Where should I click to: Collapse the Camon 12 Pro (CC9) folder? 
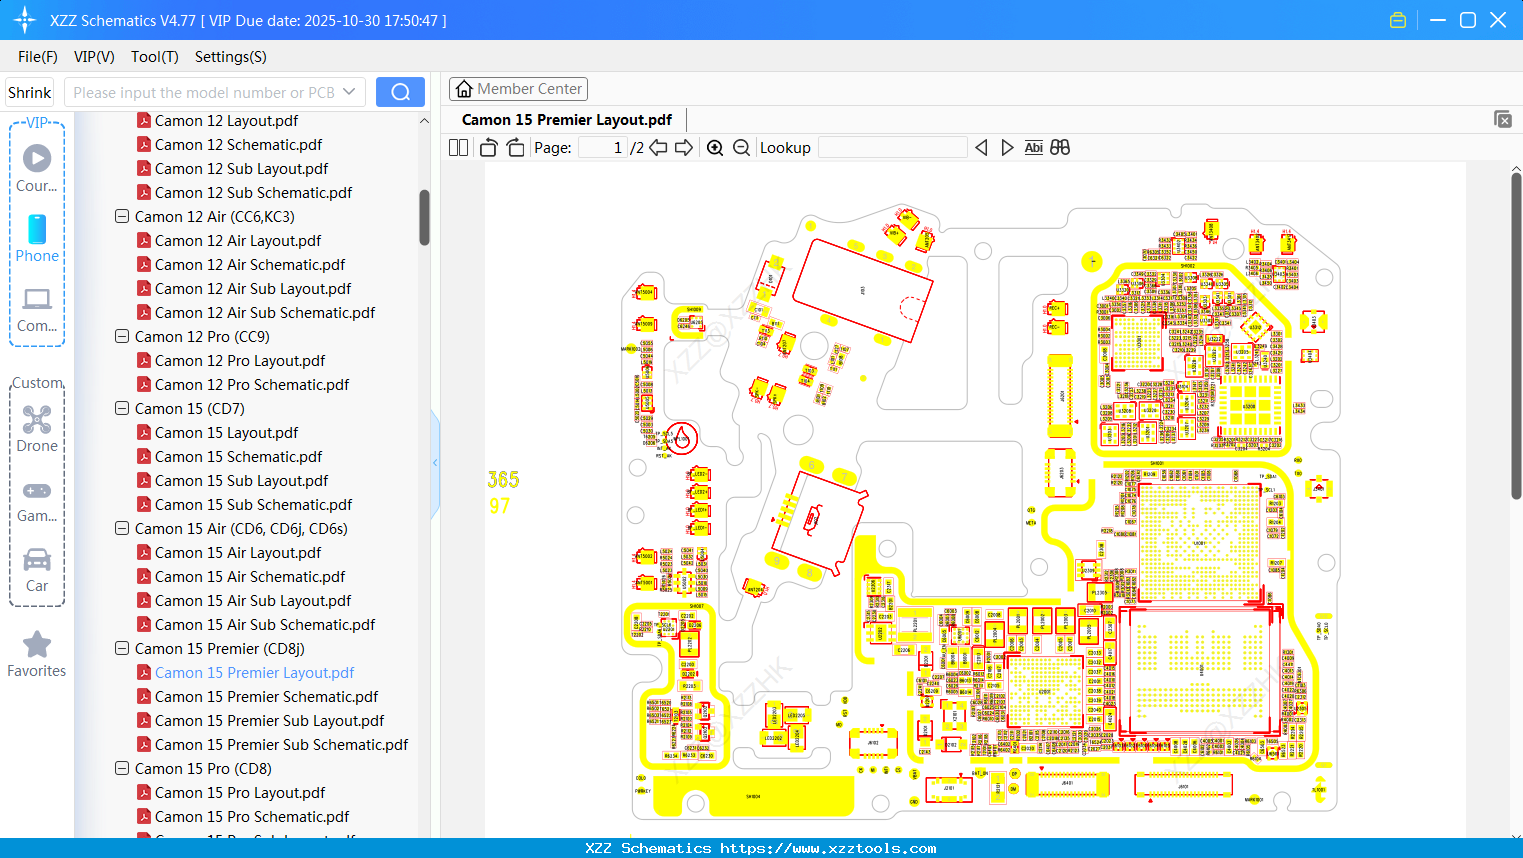click(122, 336)
